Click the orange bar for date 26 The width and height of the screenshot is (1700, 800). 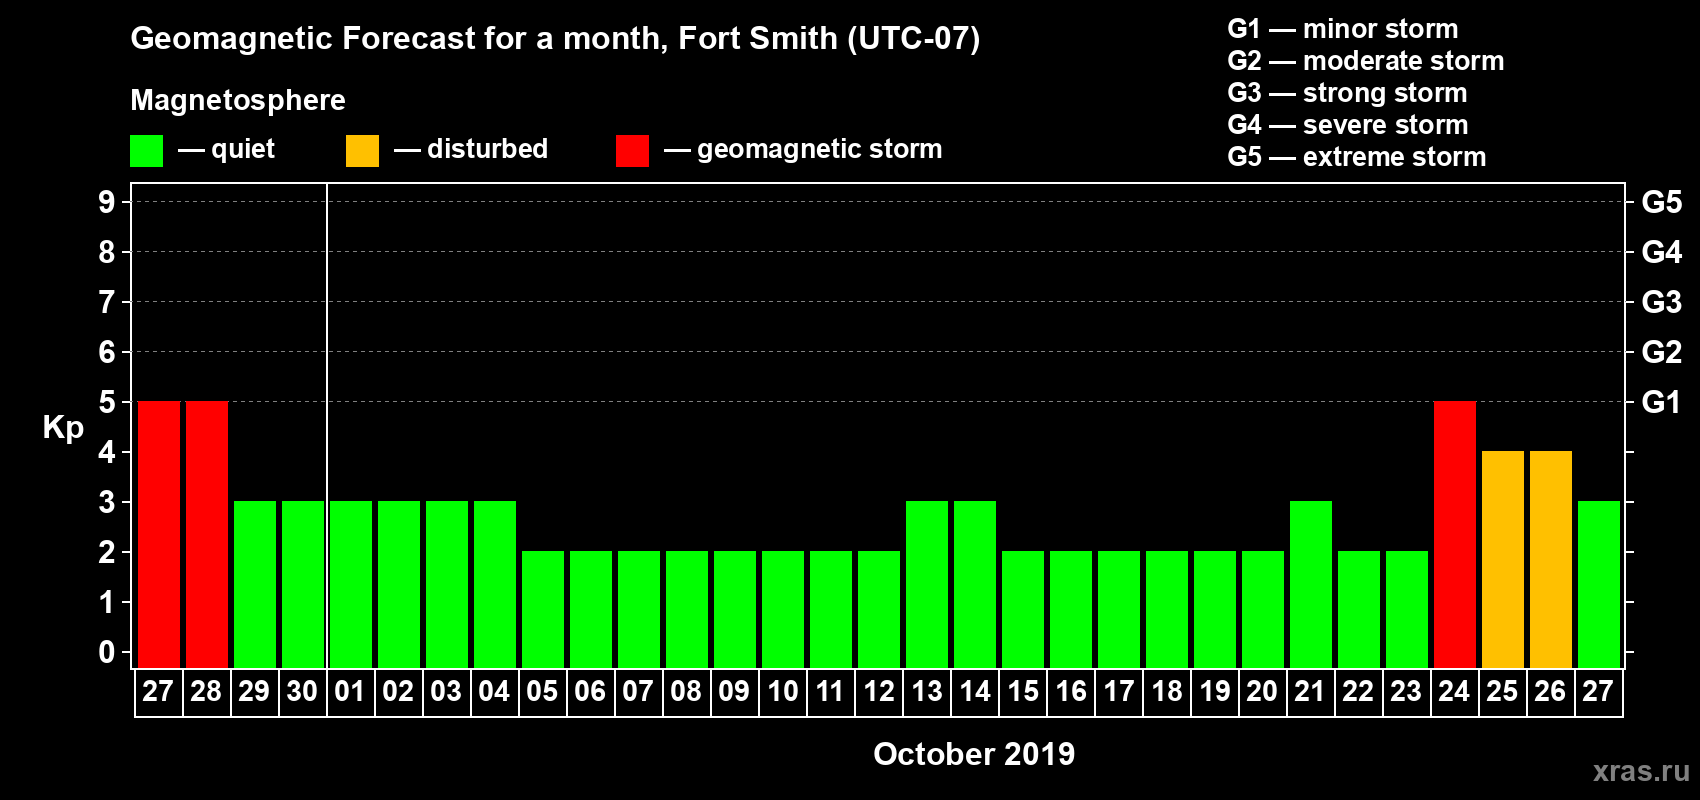tap(1551, 559)
